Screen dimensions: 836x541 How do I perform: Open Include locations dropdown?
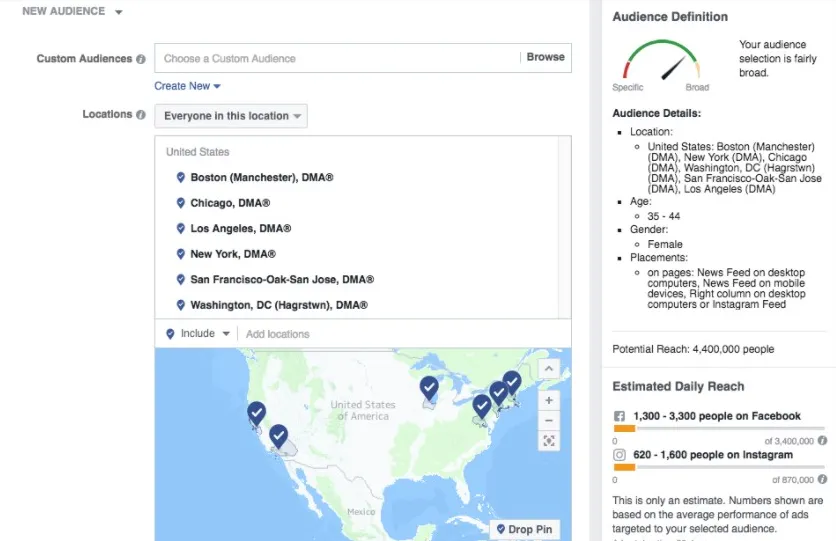[198, 334]
